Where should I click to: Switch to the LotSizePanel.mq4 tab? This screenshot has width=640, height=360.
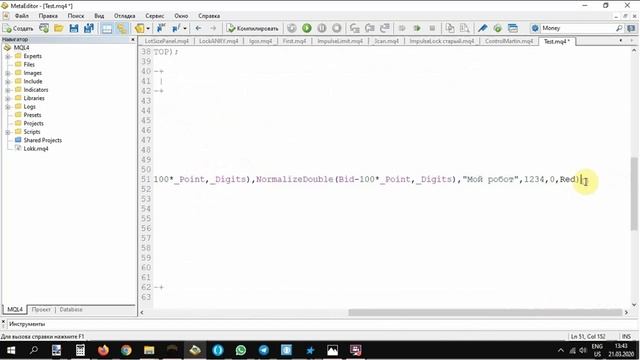click(167, 41)
